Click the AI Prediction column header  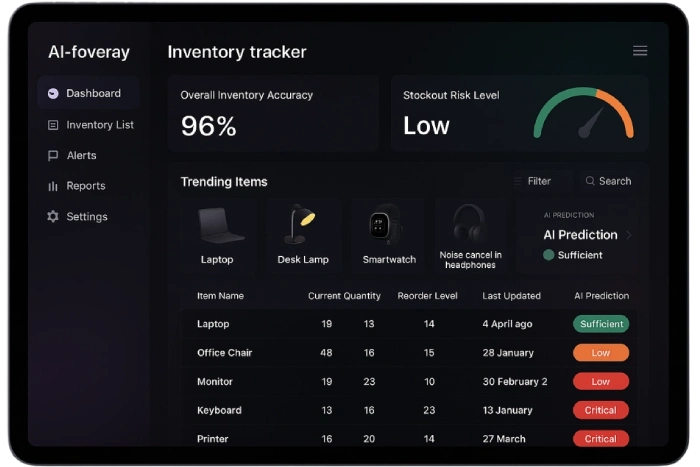(x=601, y=296)
